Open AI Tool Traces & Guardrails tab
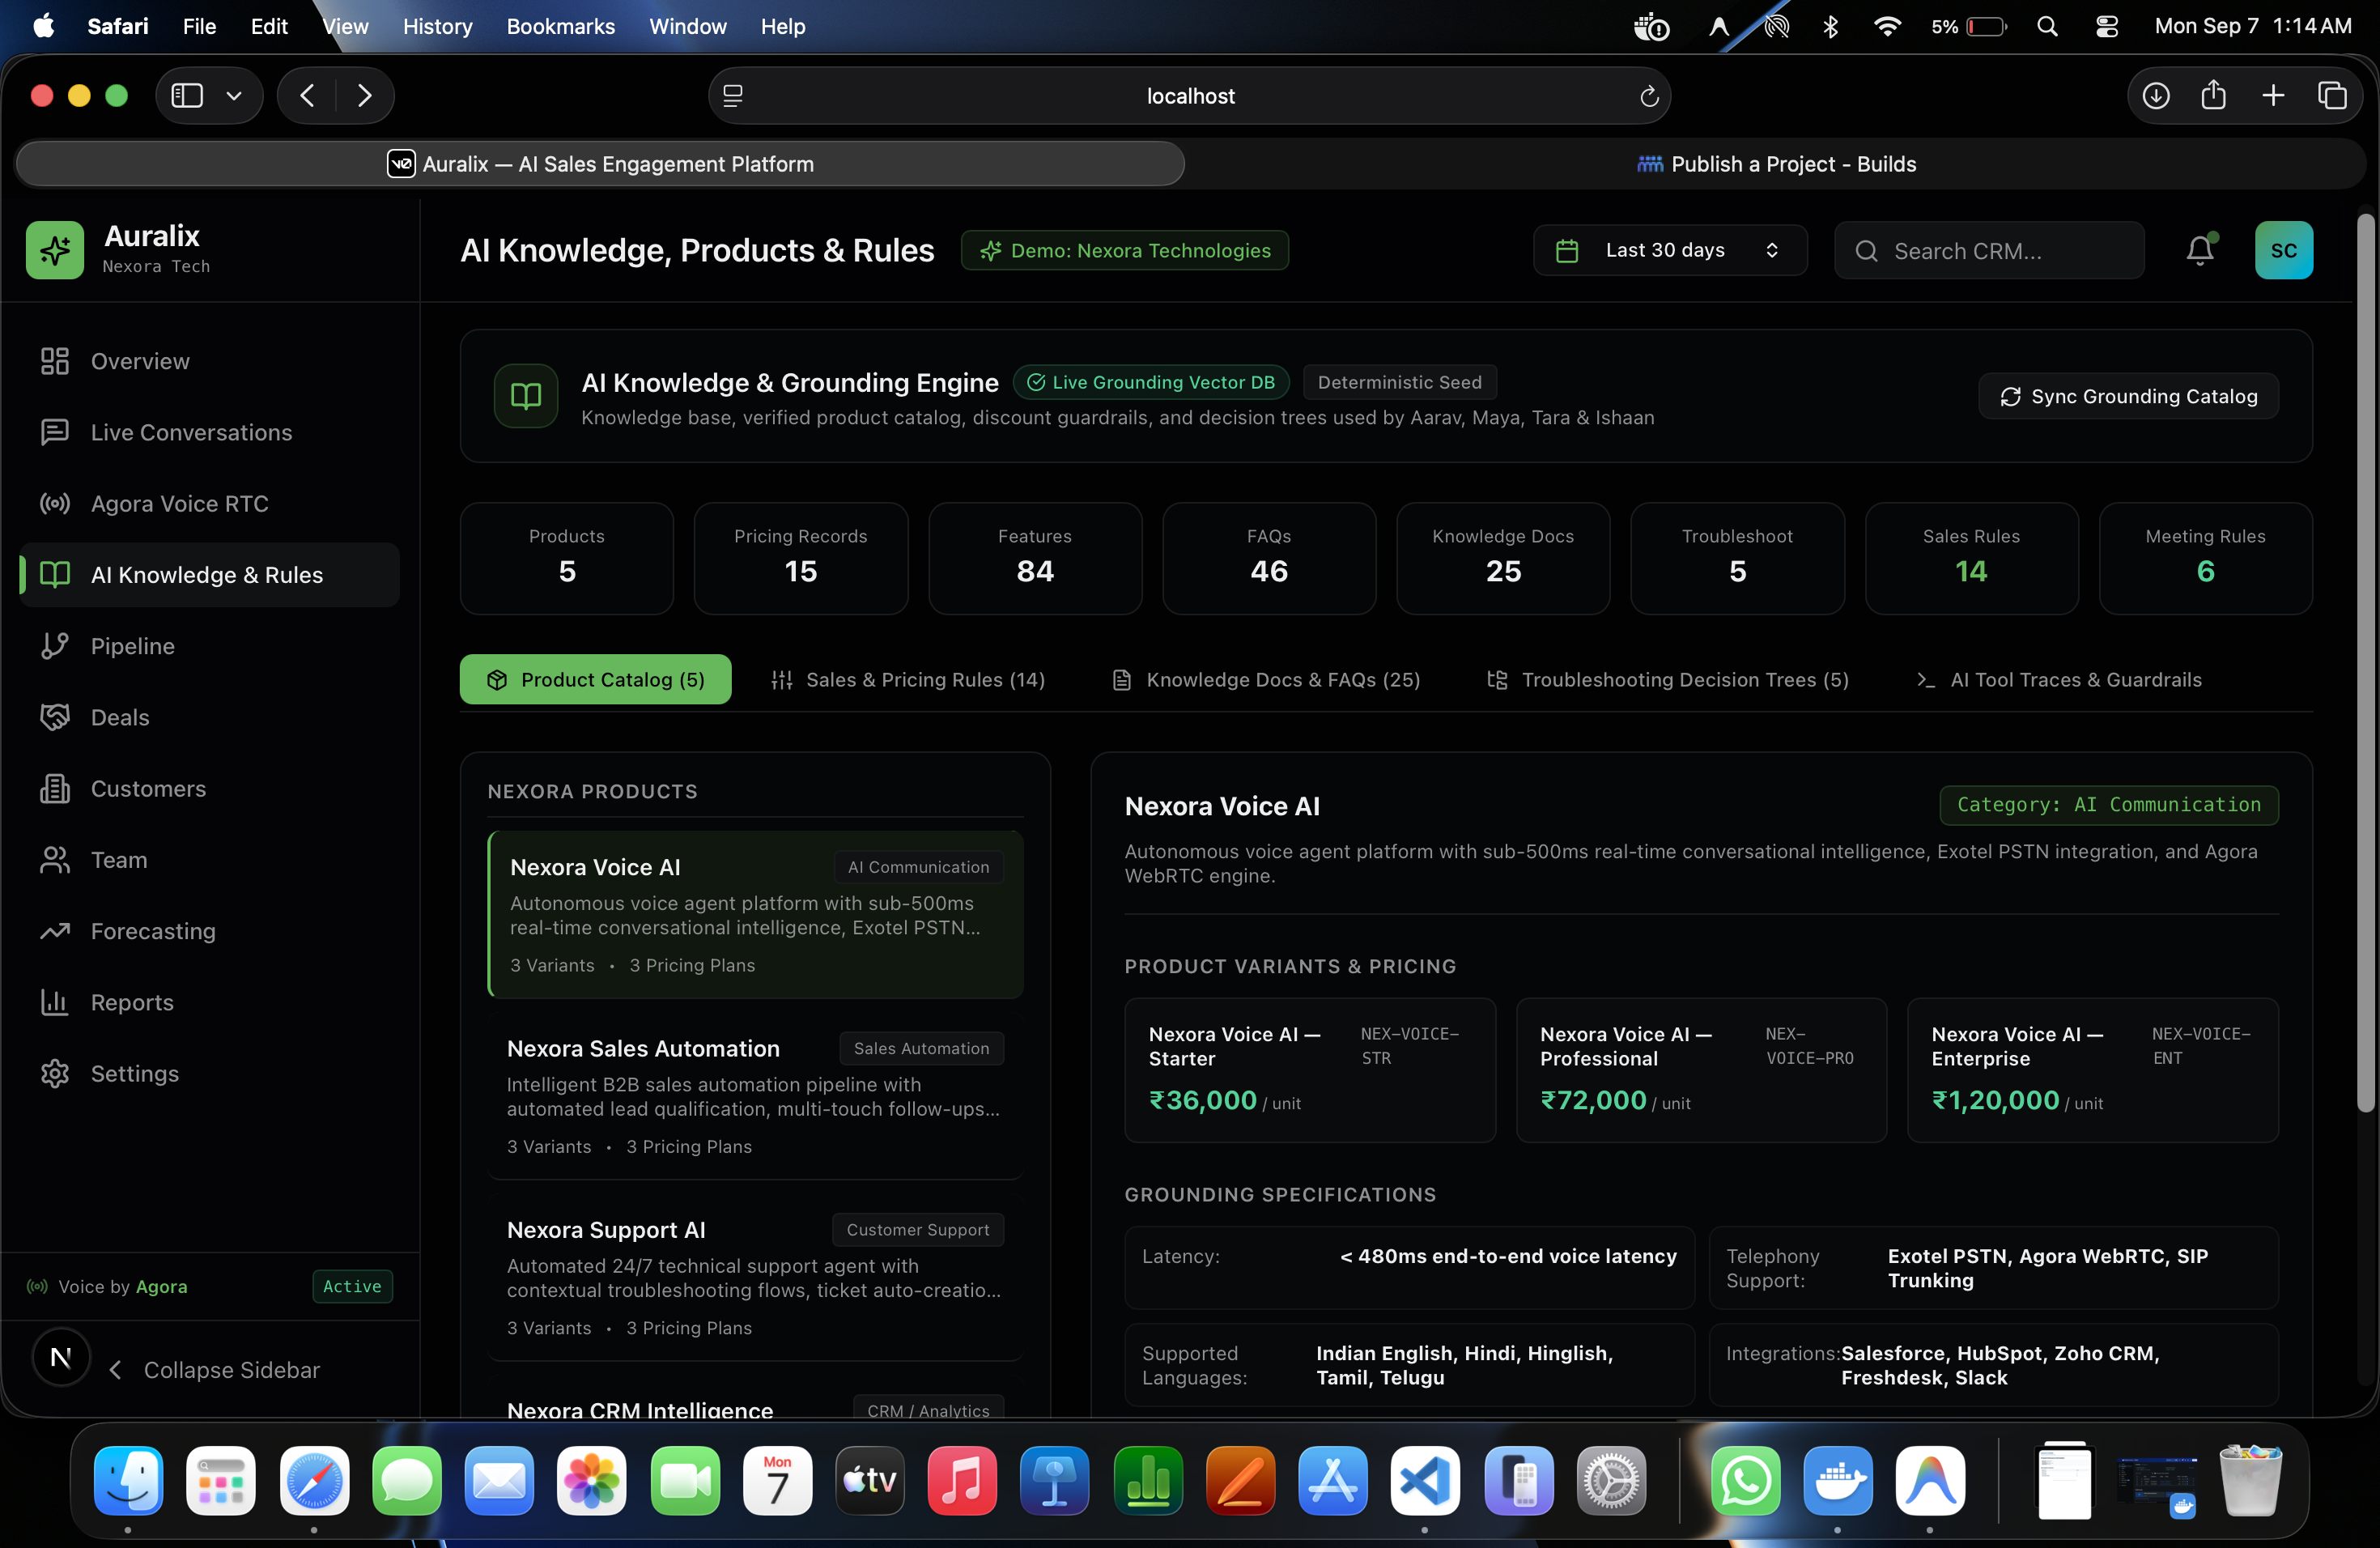Image resolution: width=2380 pixels, height=1548 pixels. 2059,679
